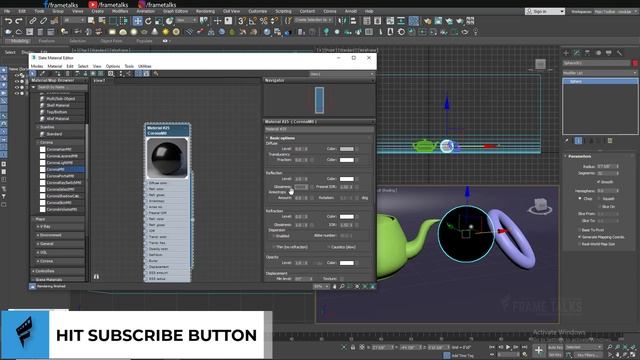This screenshot has height=360, width=640.
Task: Choose the Select and Move tool
Action: [138, 21]
